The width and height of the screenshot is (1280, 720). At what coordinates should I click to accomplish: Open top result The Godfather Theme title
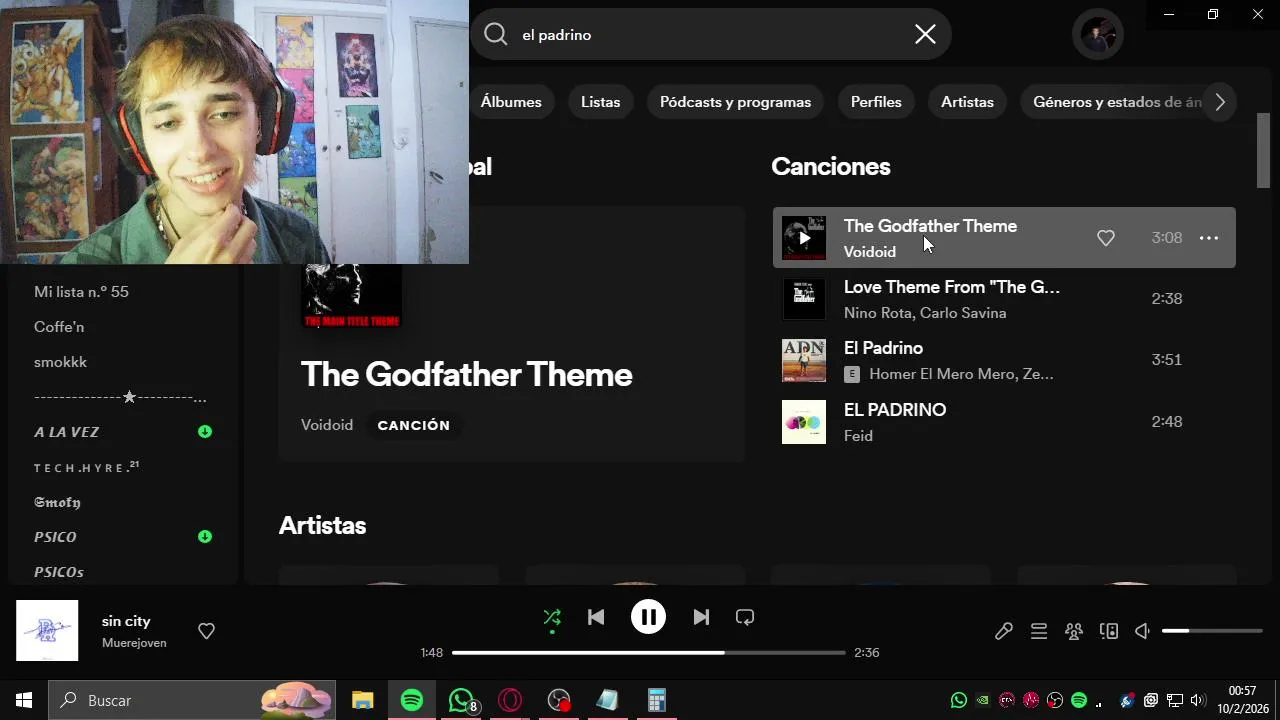click(x=467, y=375)
